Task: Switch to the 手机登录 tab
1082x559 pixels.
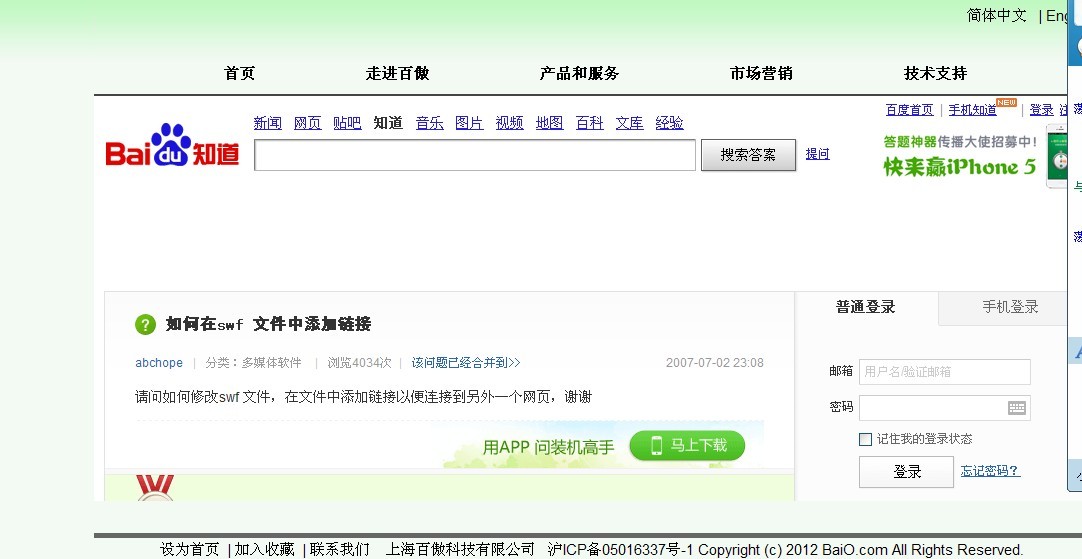Action: [1009, 307]
